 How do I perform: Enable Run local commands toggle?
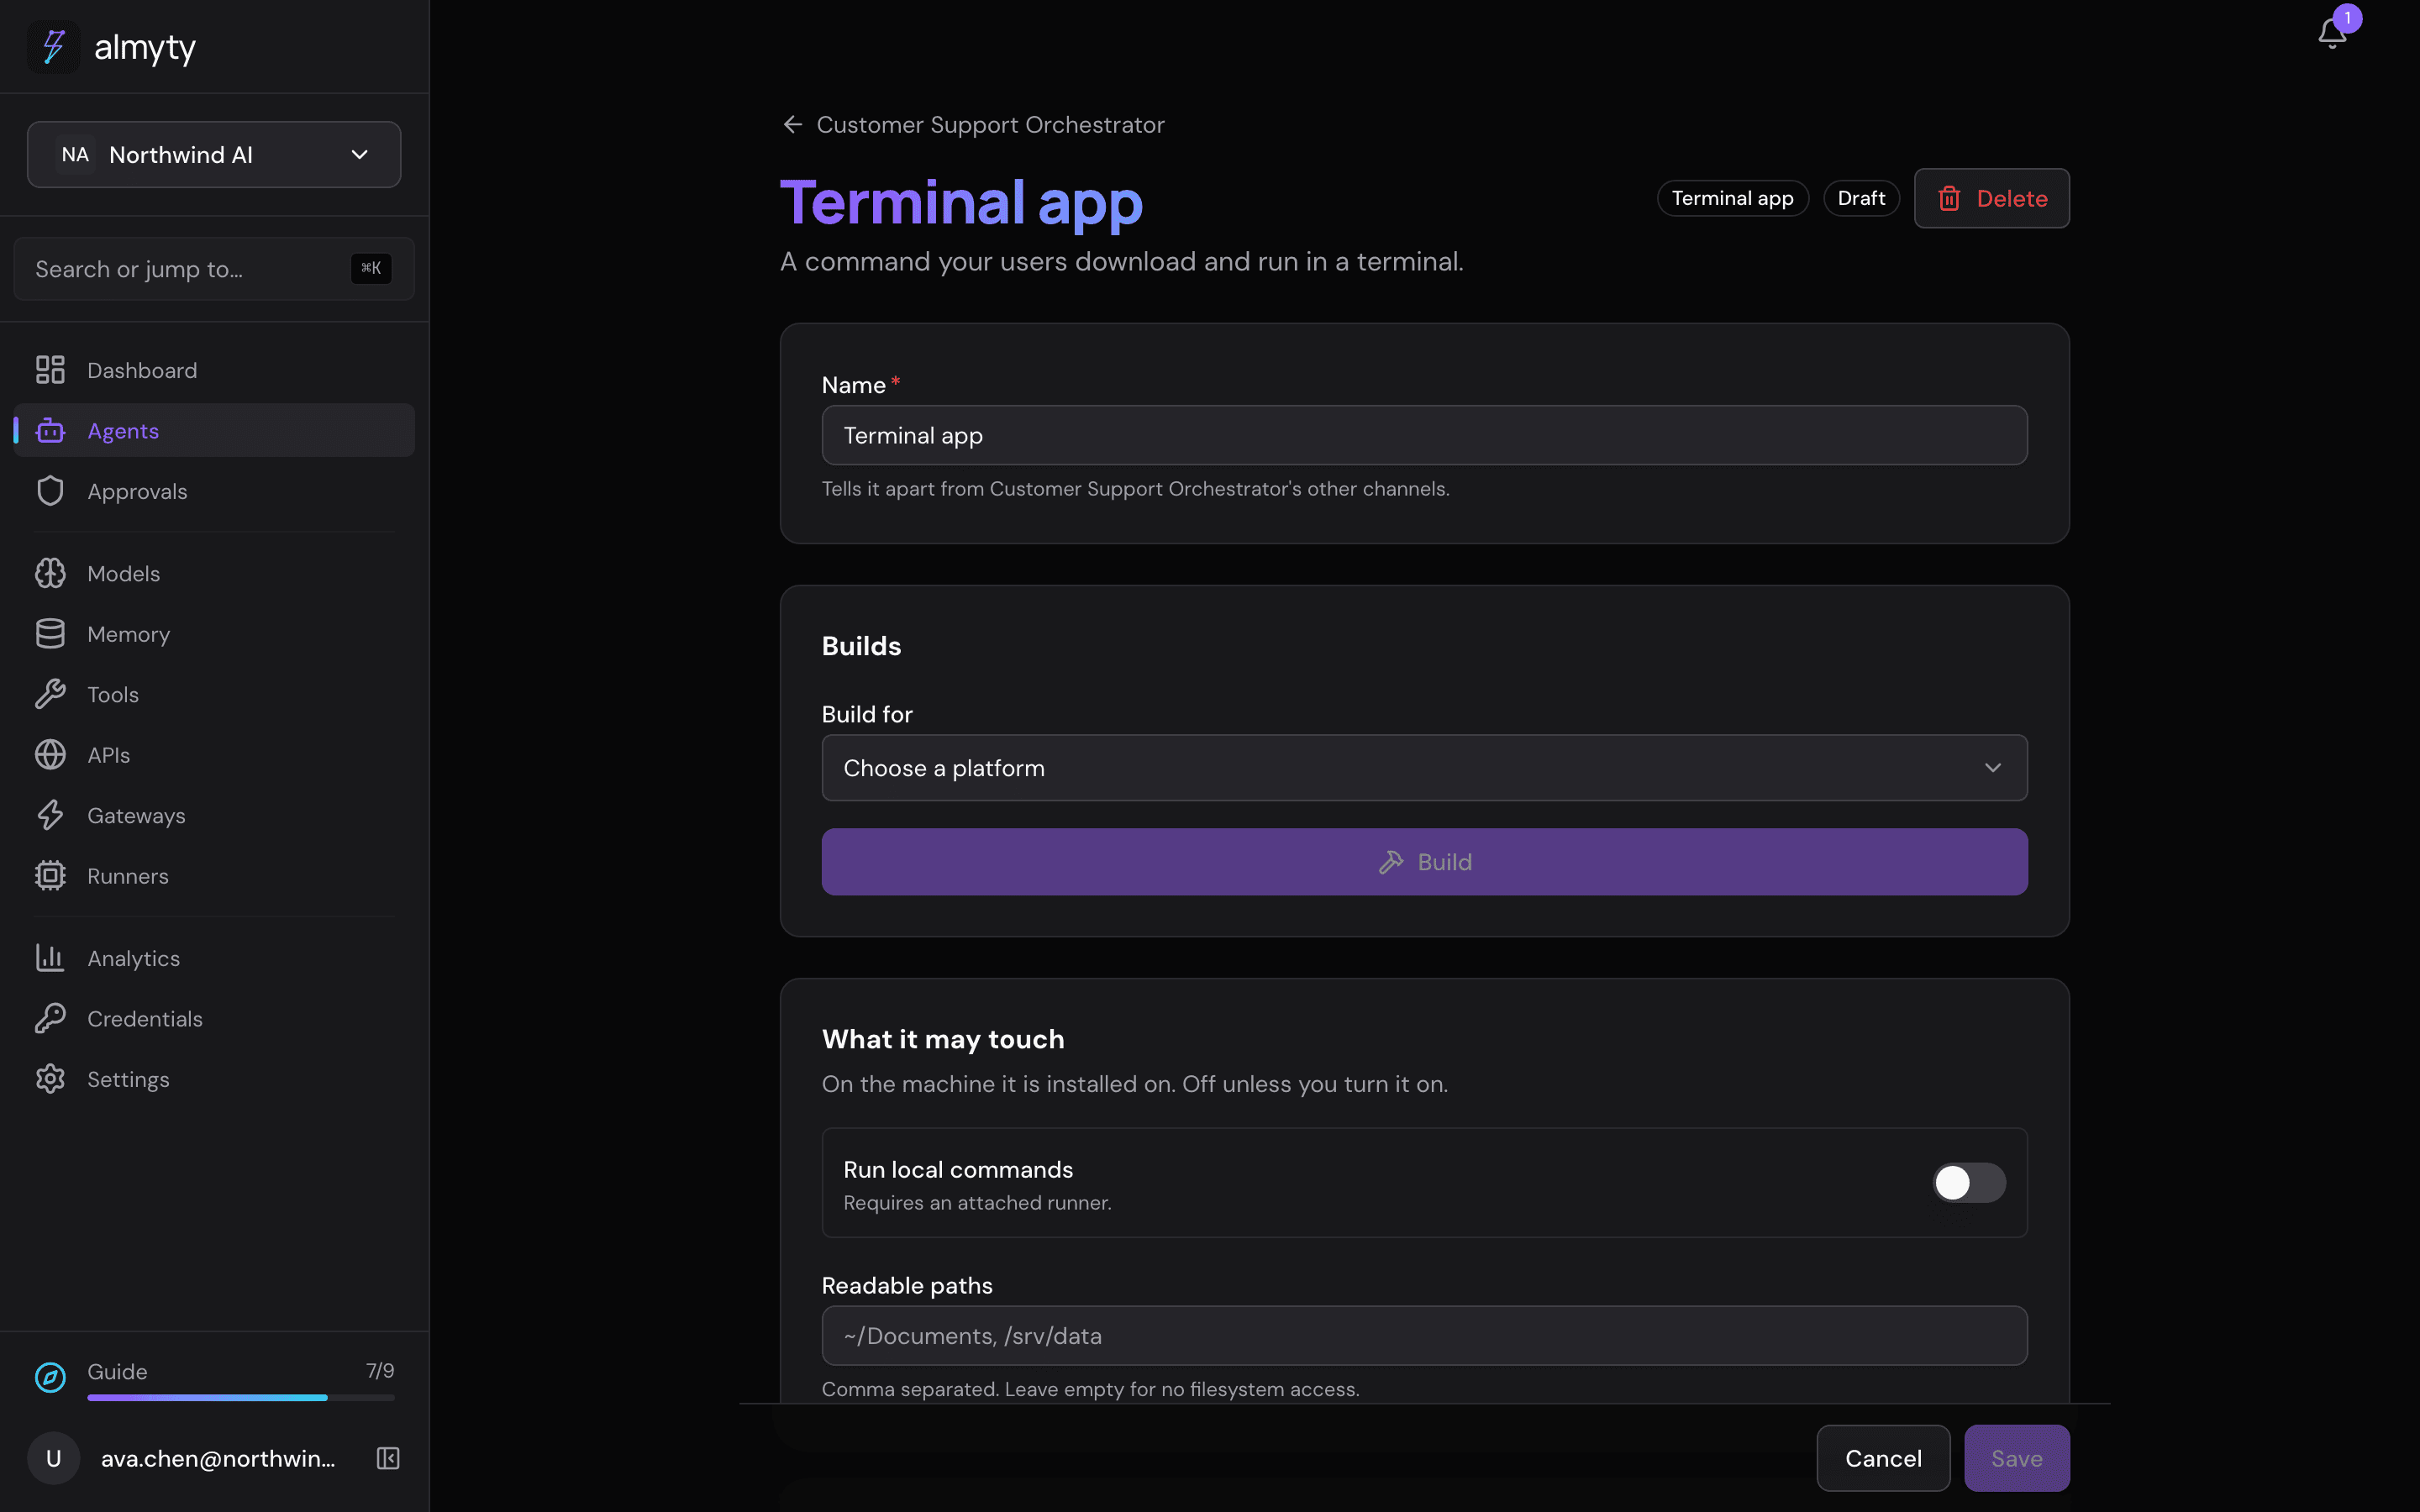tap(1968, 1183)
